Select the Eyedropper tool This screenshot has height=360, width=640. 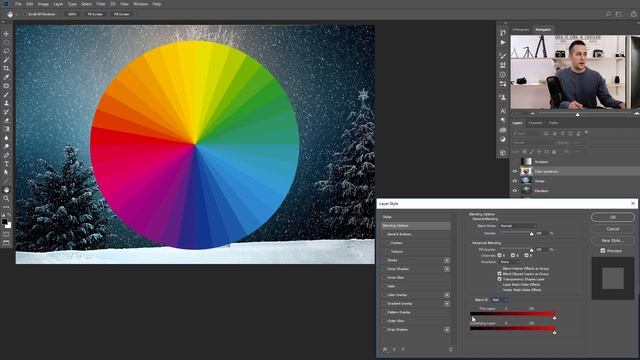click(6, 77)
